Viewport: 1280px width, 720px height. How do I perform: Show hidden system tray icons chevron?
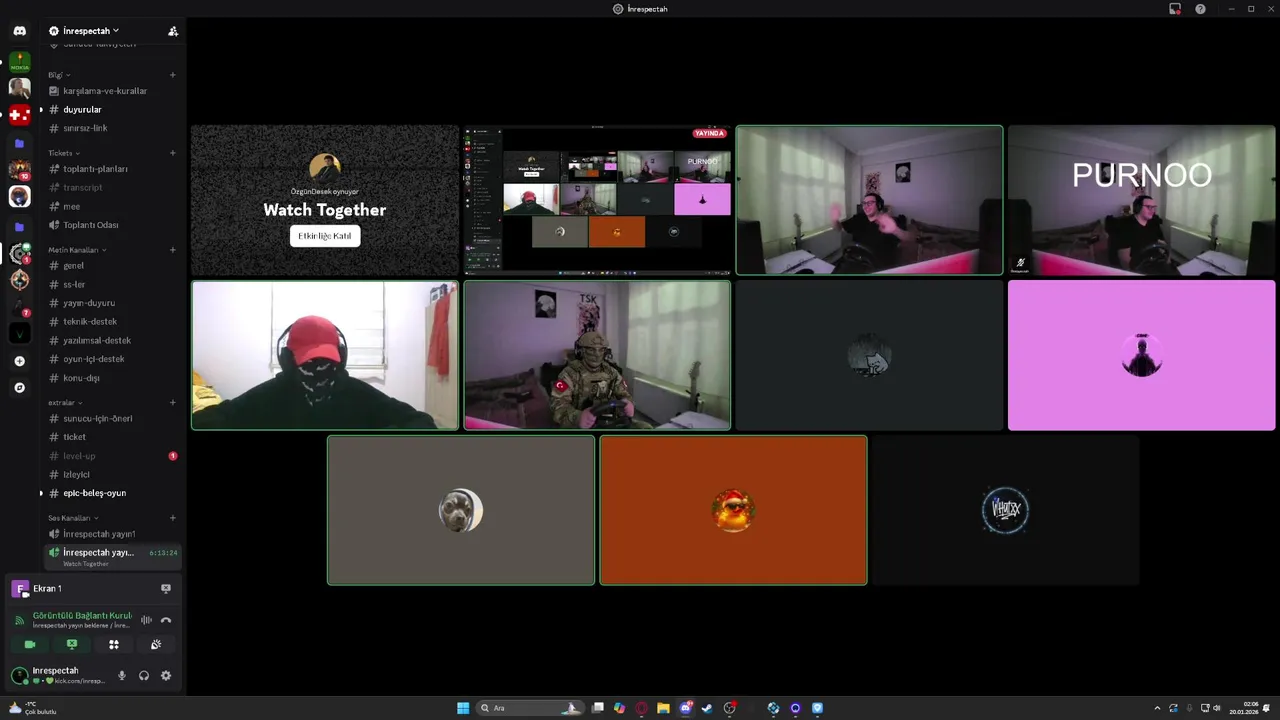click(x=1158, y=708)
